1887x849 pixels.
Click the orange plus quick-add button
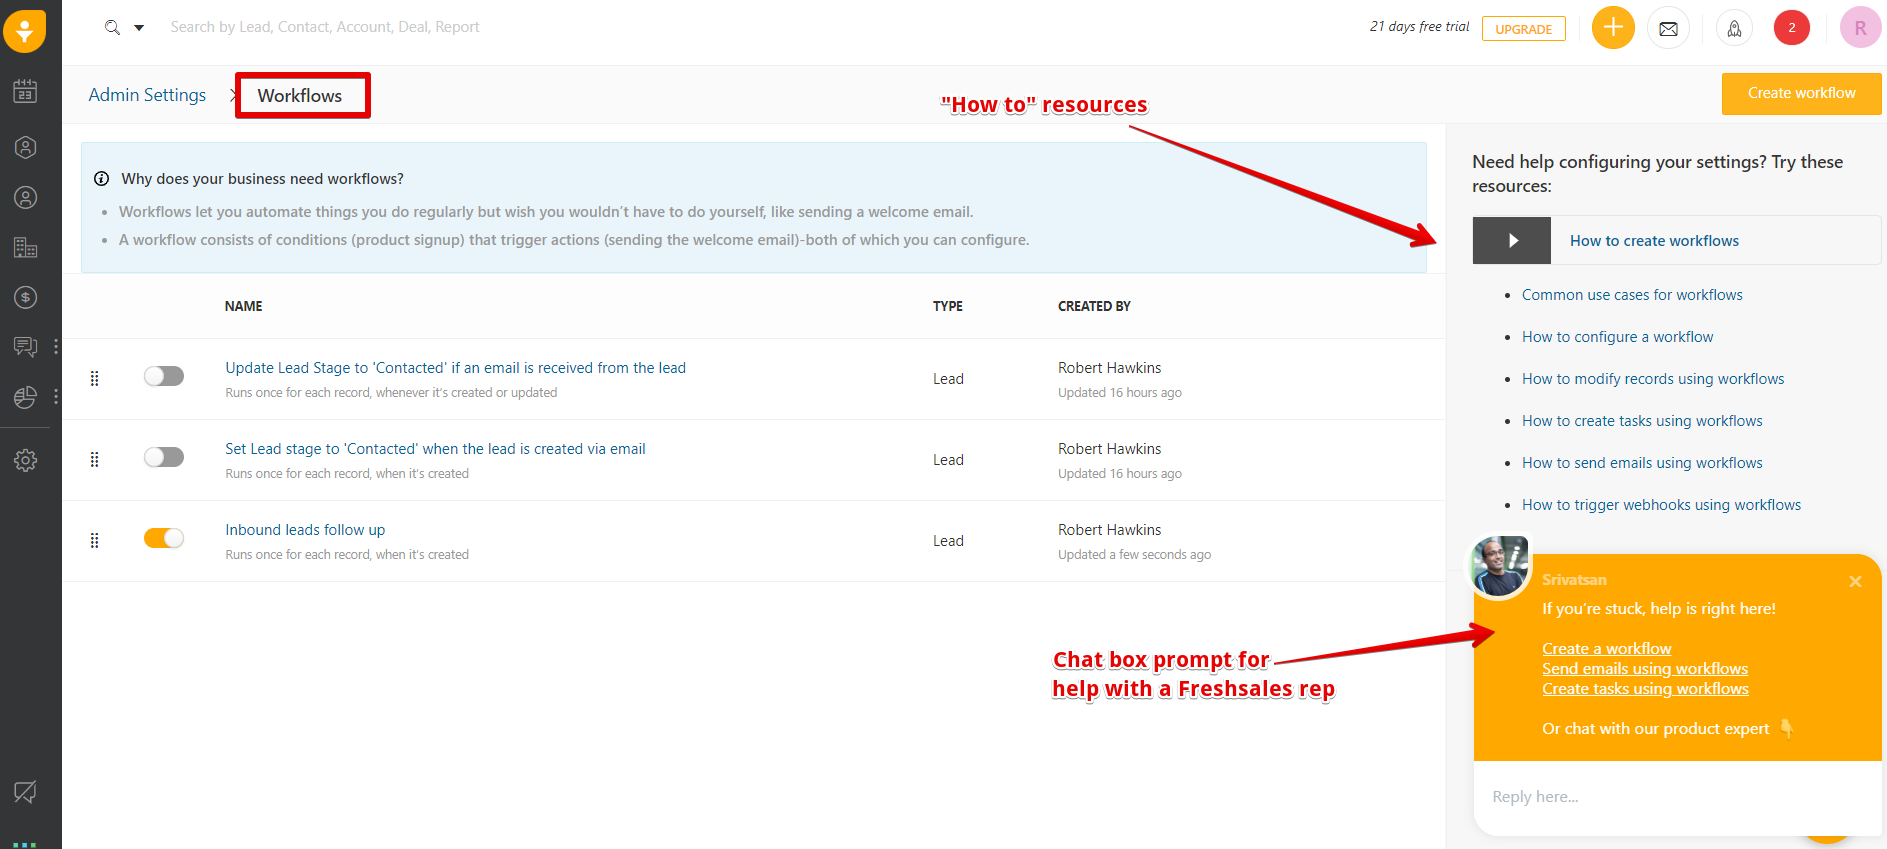point(1612,28)
